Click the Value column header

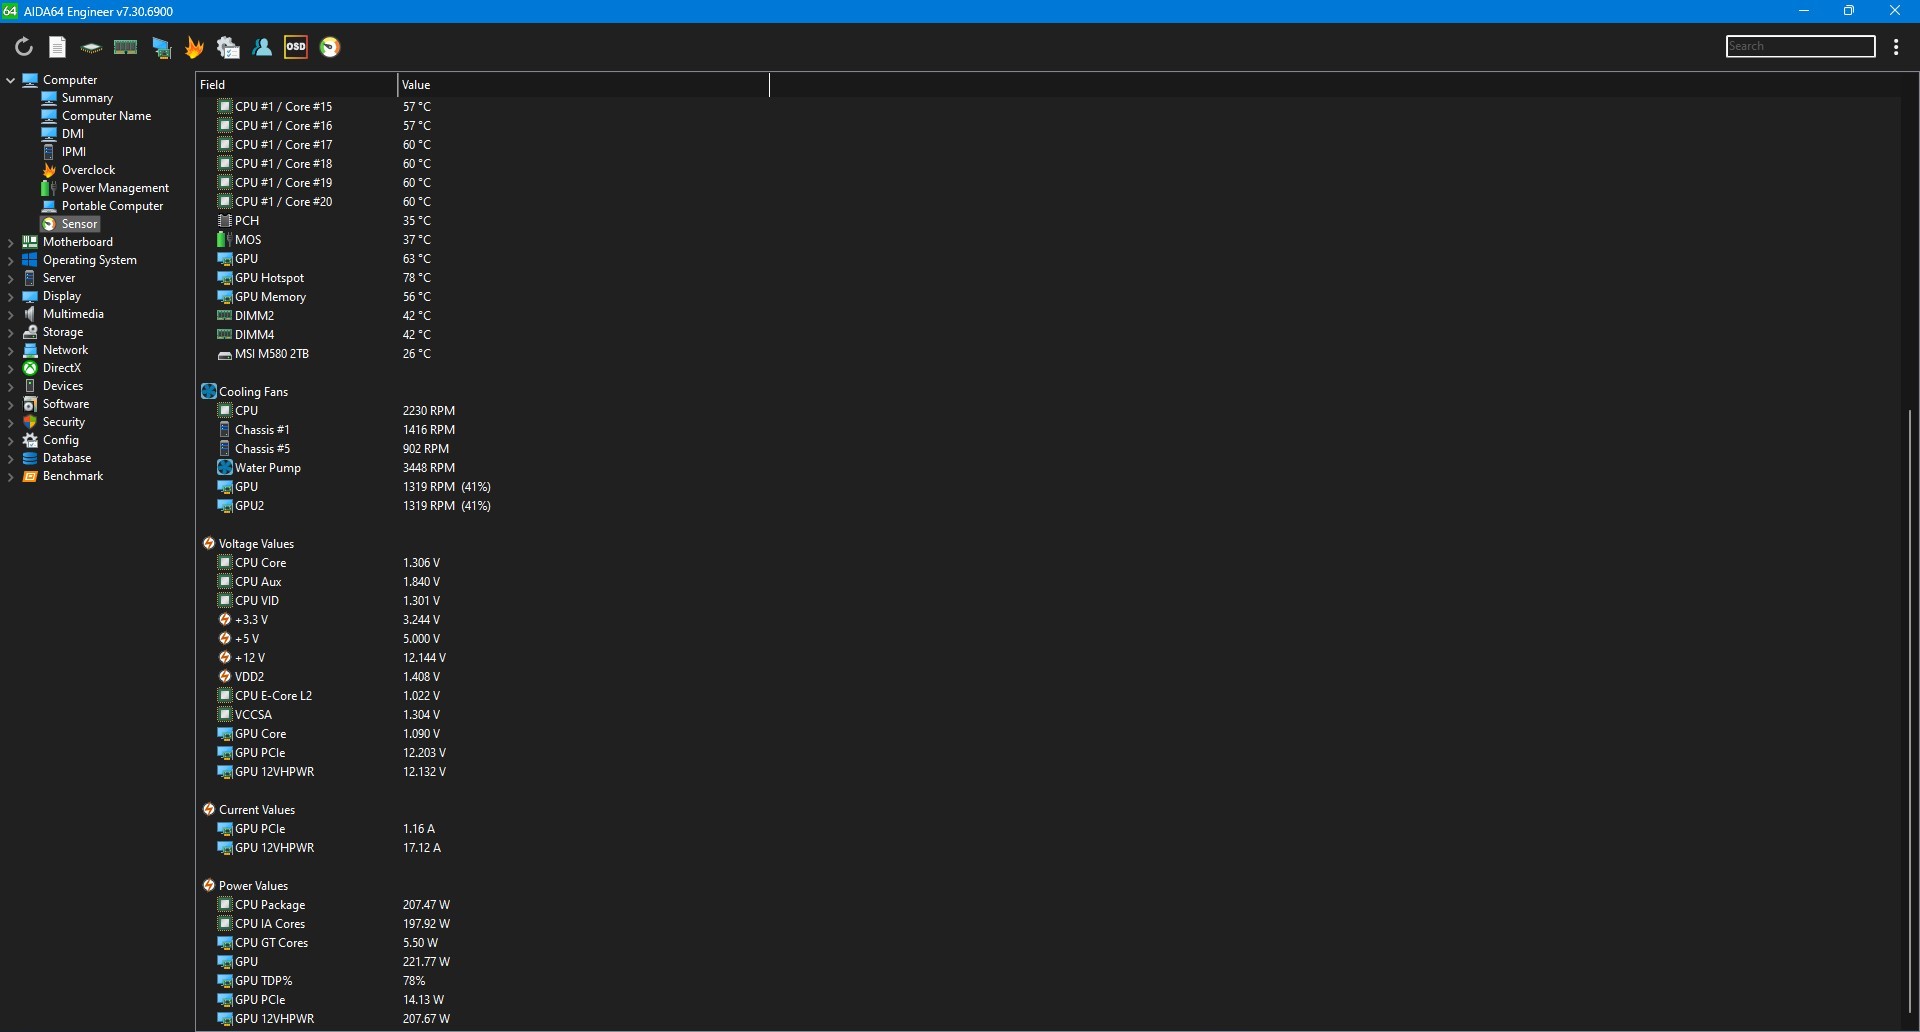(x=583, y=85)
